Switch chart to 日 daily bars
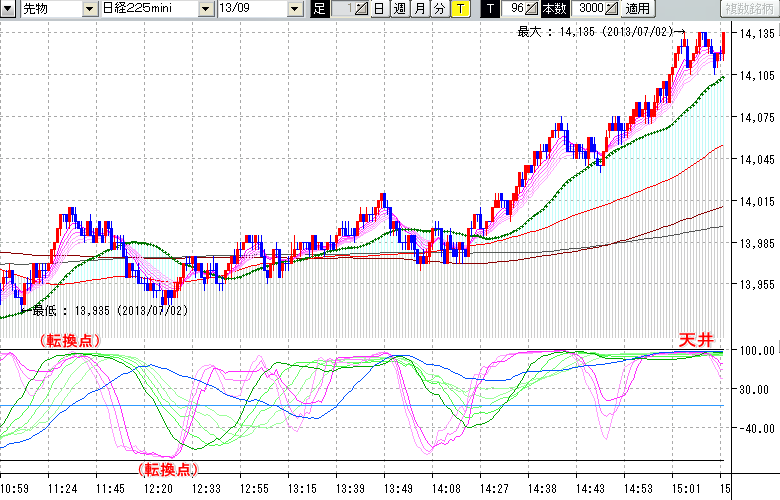This screenshot has height=500, width=780. [379, 9]
